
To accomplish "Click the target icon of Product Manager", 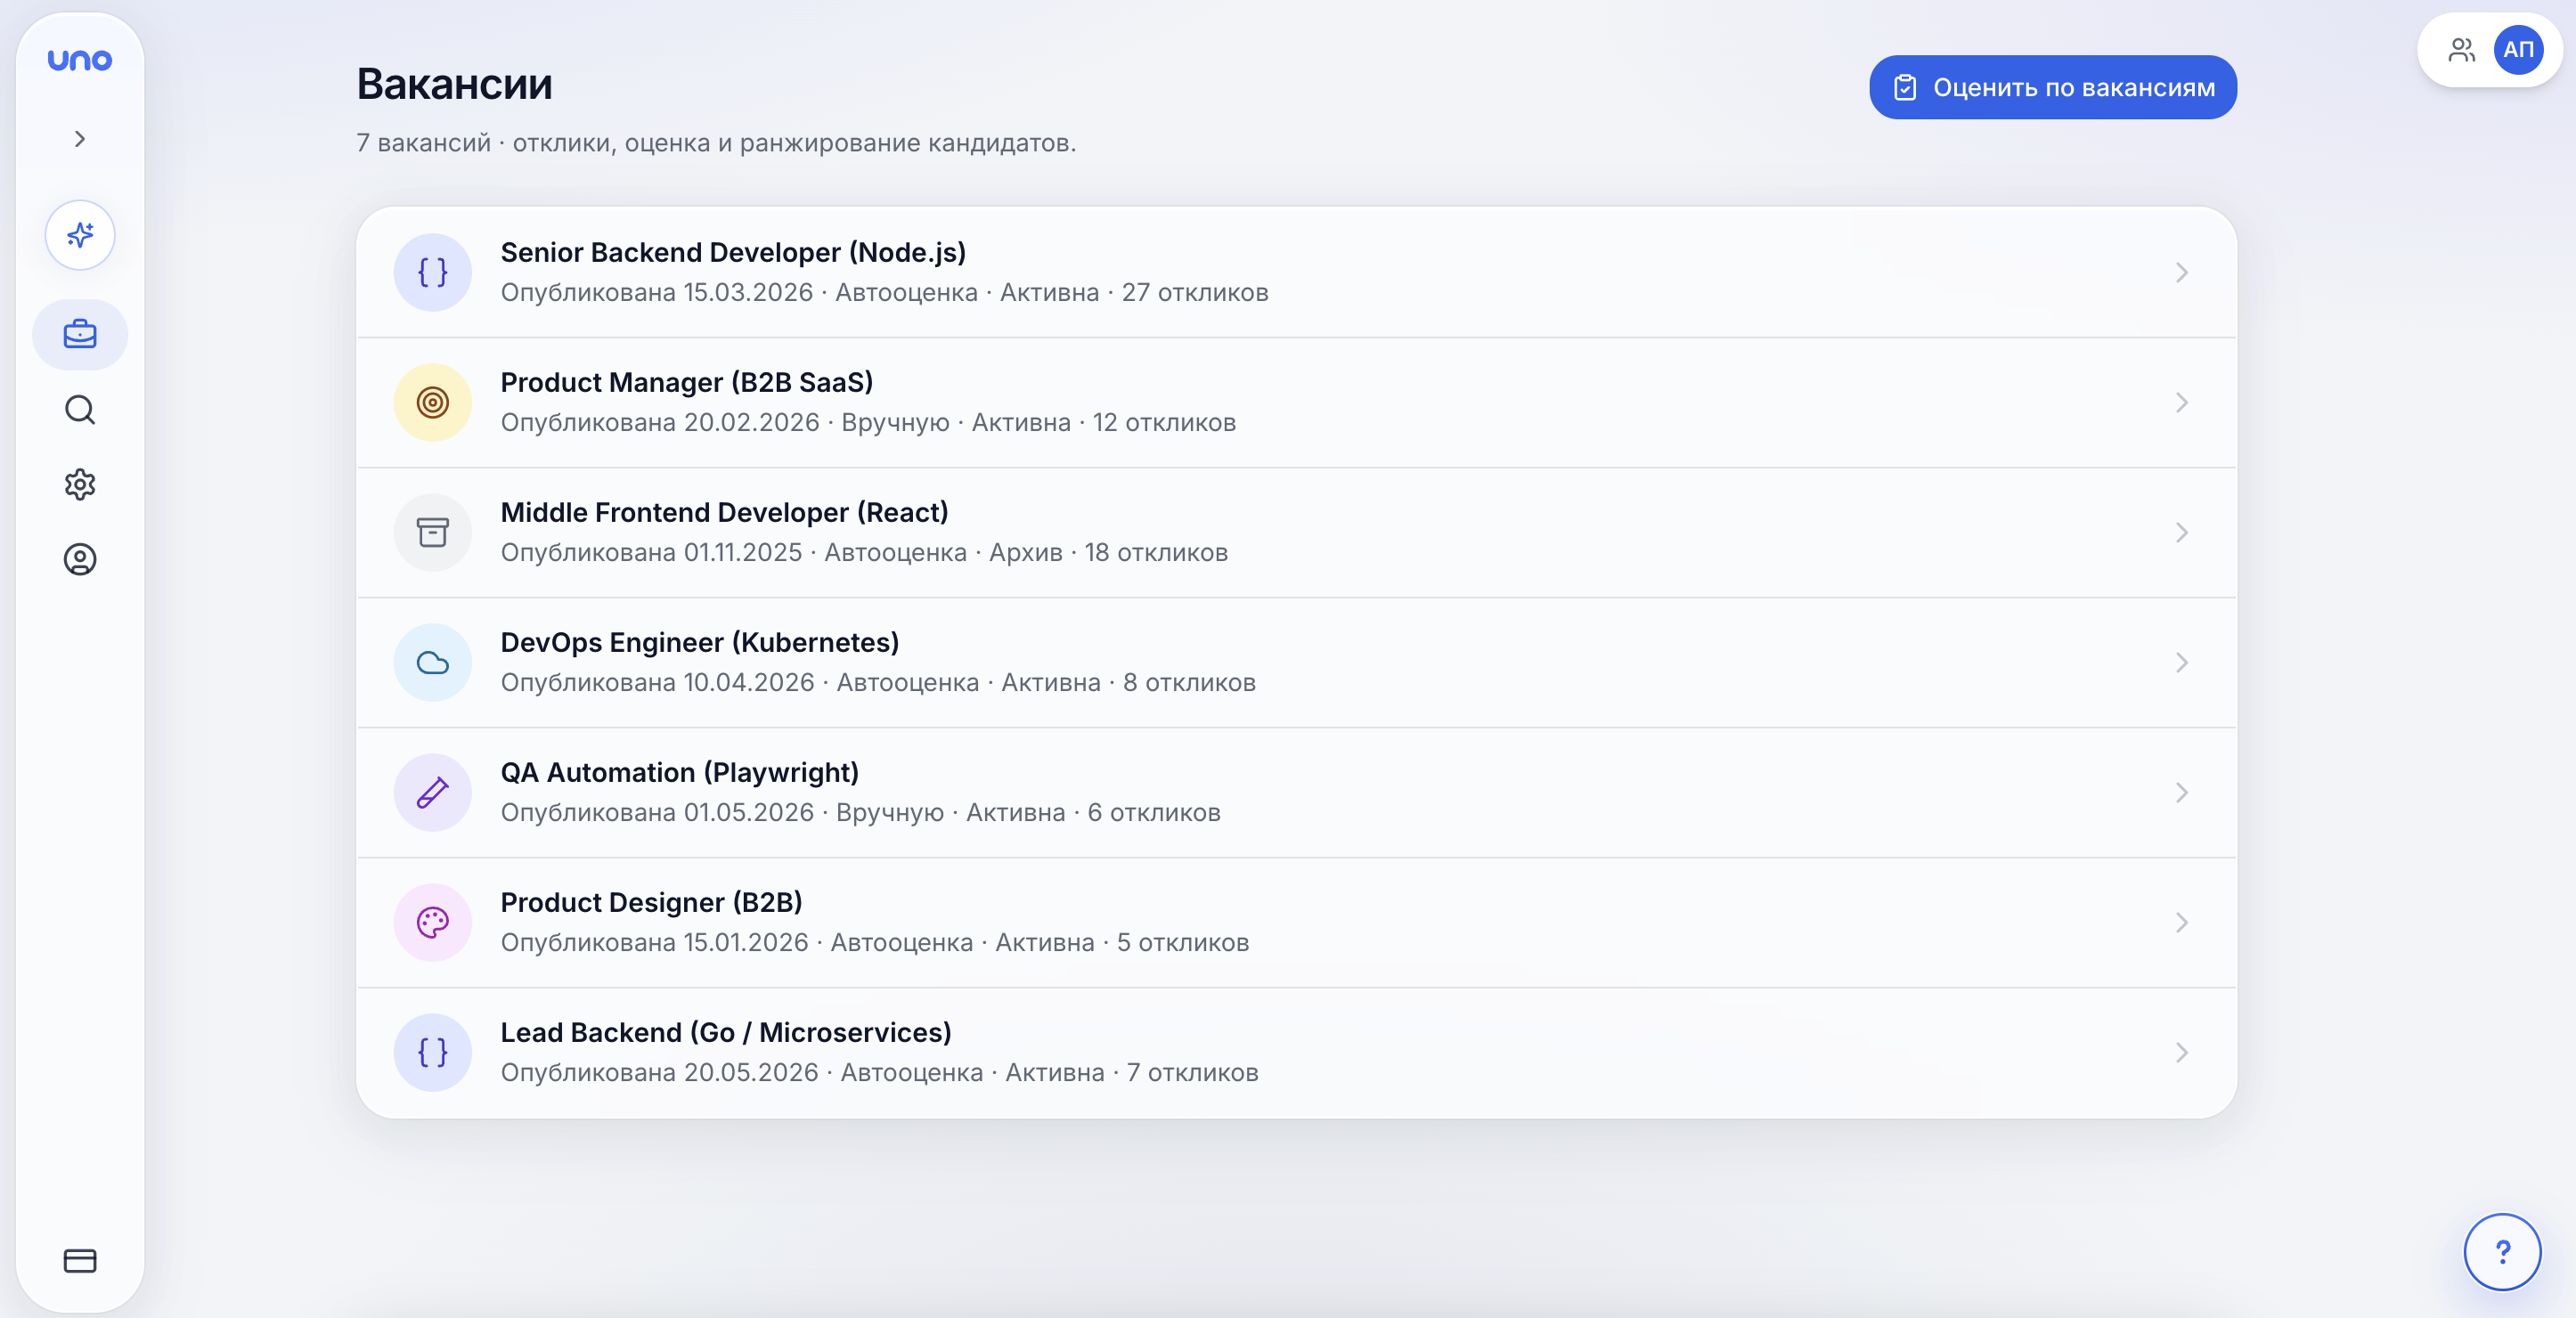I will point(432,402).
